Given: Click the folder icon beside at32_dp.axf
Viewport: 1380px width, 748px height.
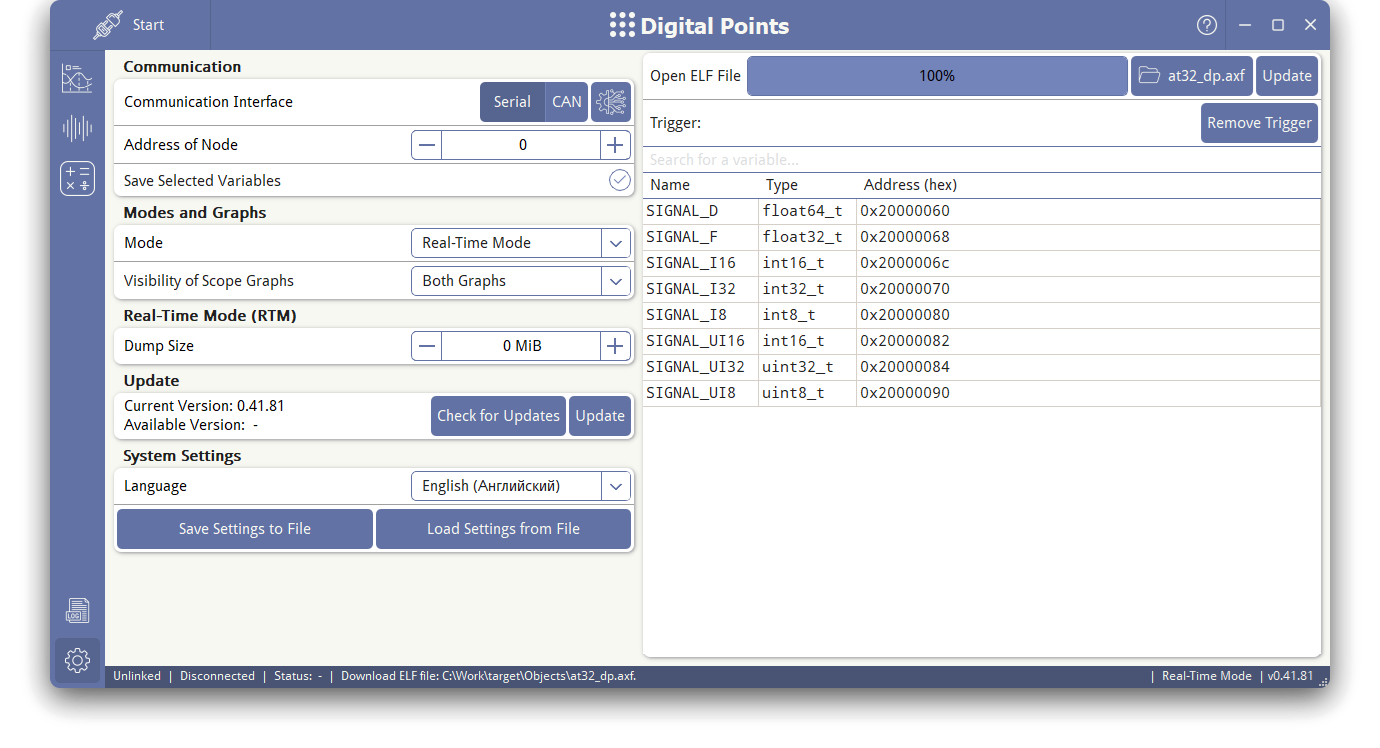Looking at the screenshot, I should click(1149, 76).
